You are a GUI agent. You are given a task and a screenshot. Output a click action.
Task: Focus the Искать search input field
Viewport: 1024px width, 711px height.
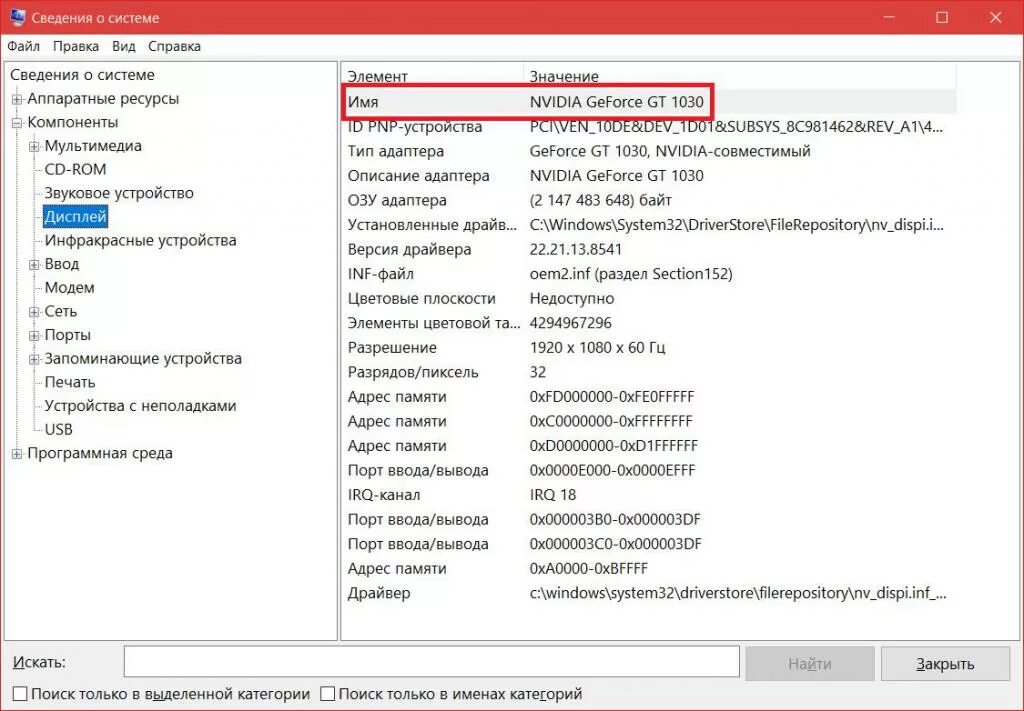click(432, 663)
